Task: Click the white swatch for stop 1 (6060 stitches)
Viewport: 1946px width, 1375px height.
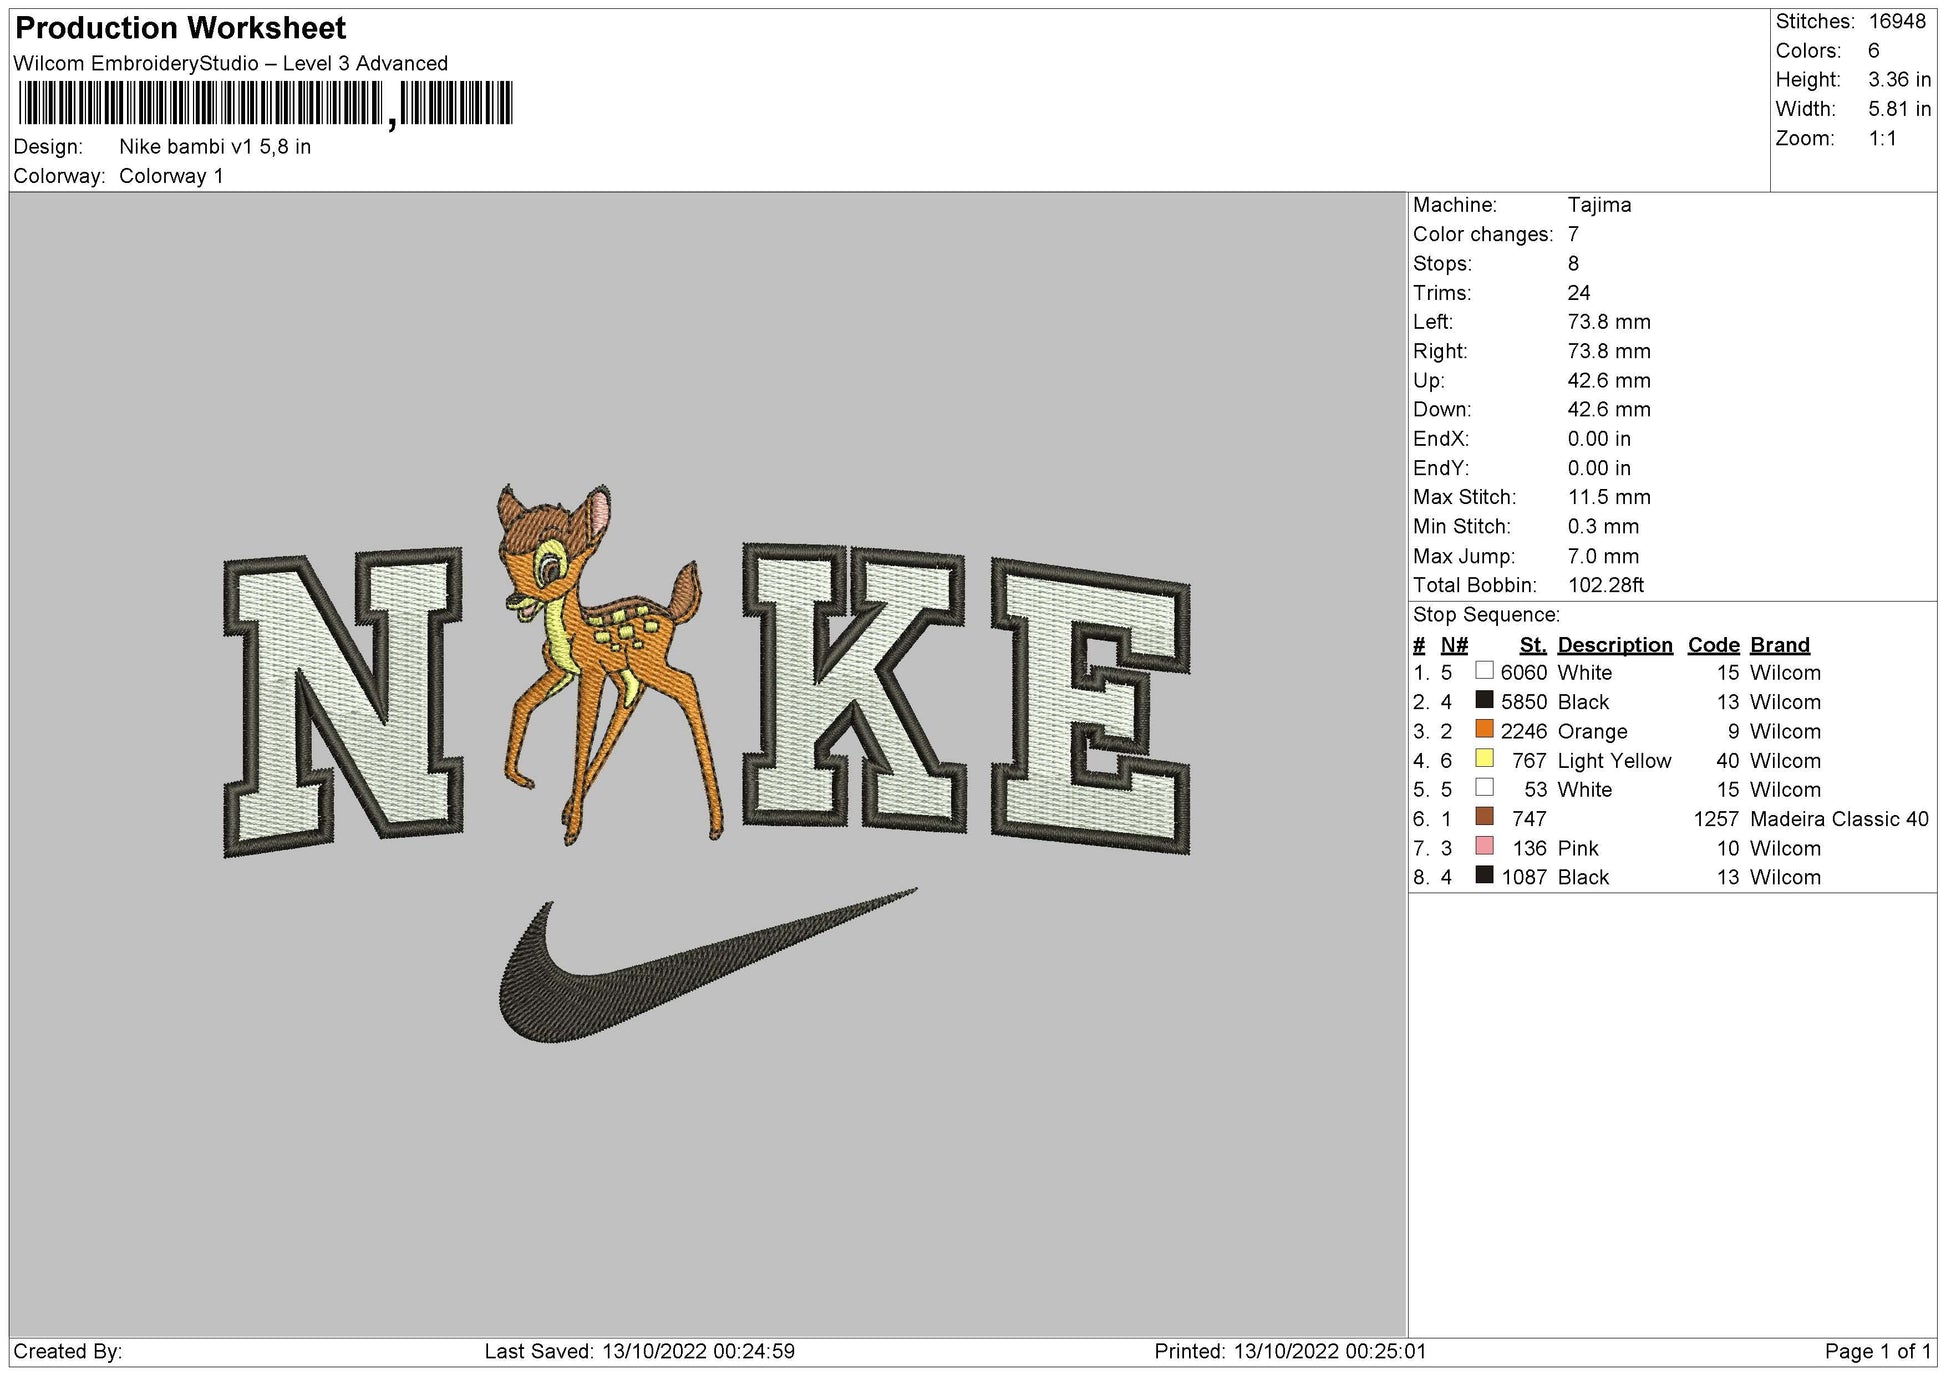Action: [1484, 671]
